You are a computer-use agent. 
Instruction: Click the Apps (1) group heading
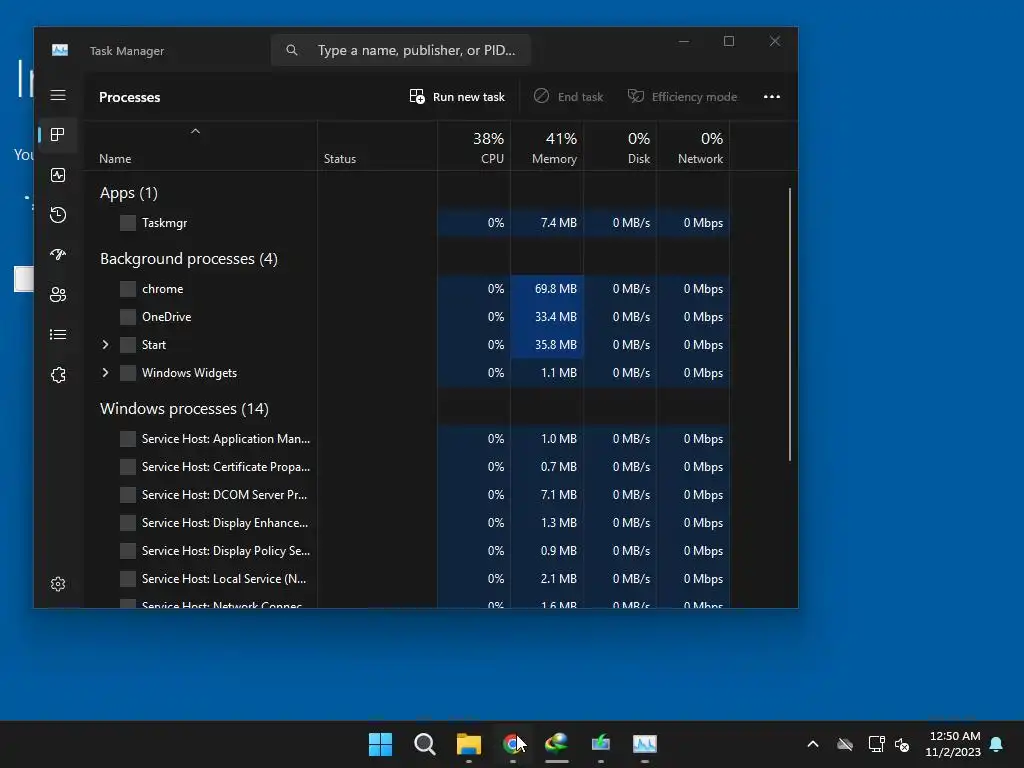129,193
